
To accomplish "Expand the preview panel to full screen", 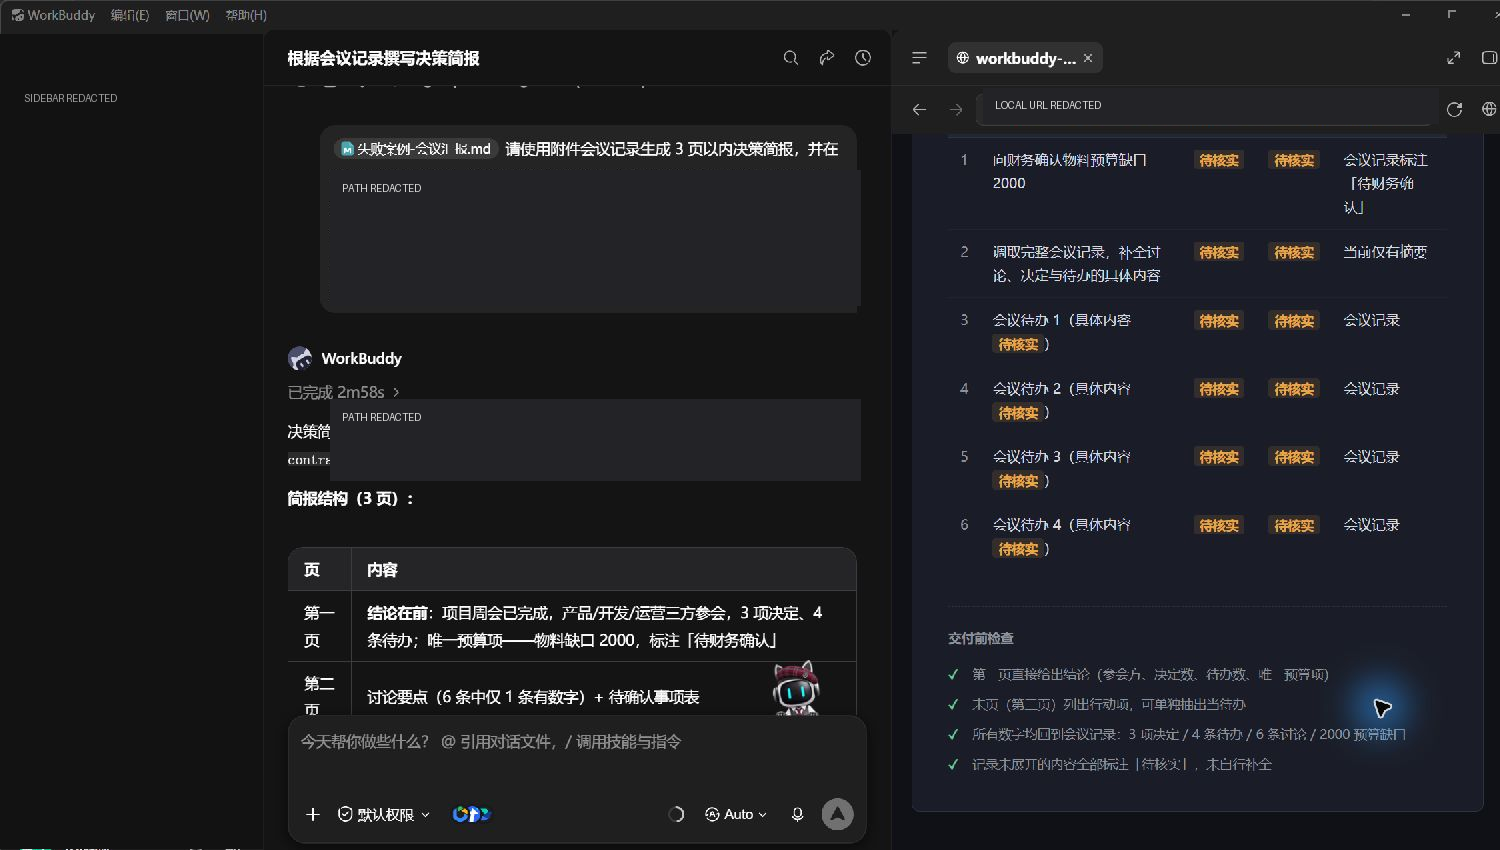I will 1454,58.
